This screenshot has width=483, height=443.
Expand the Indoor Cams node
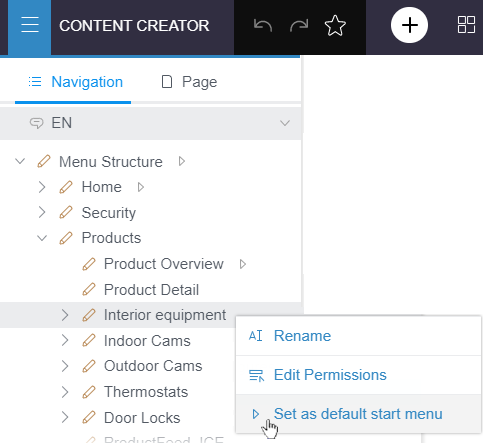pyautogui.click(x=65, y=340)
